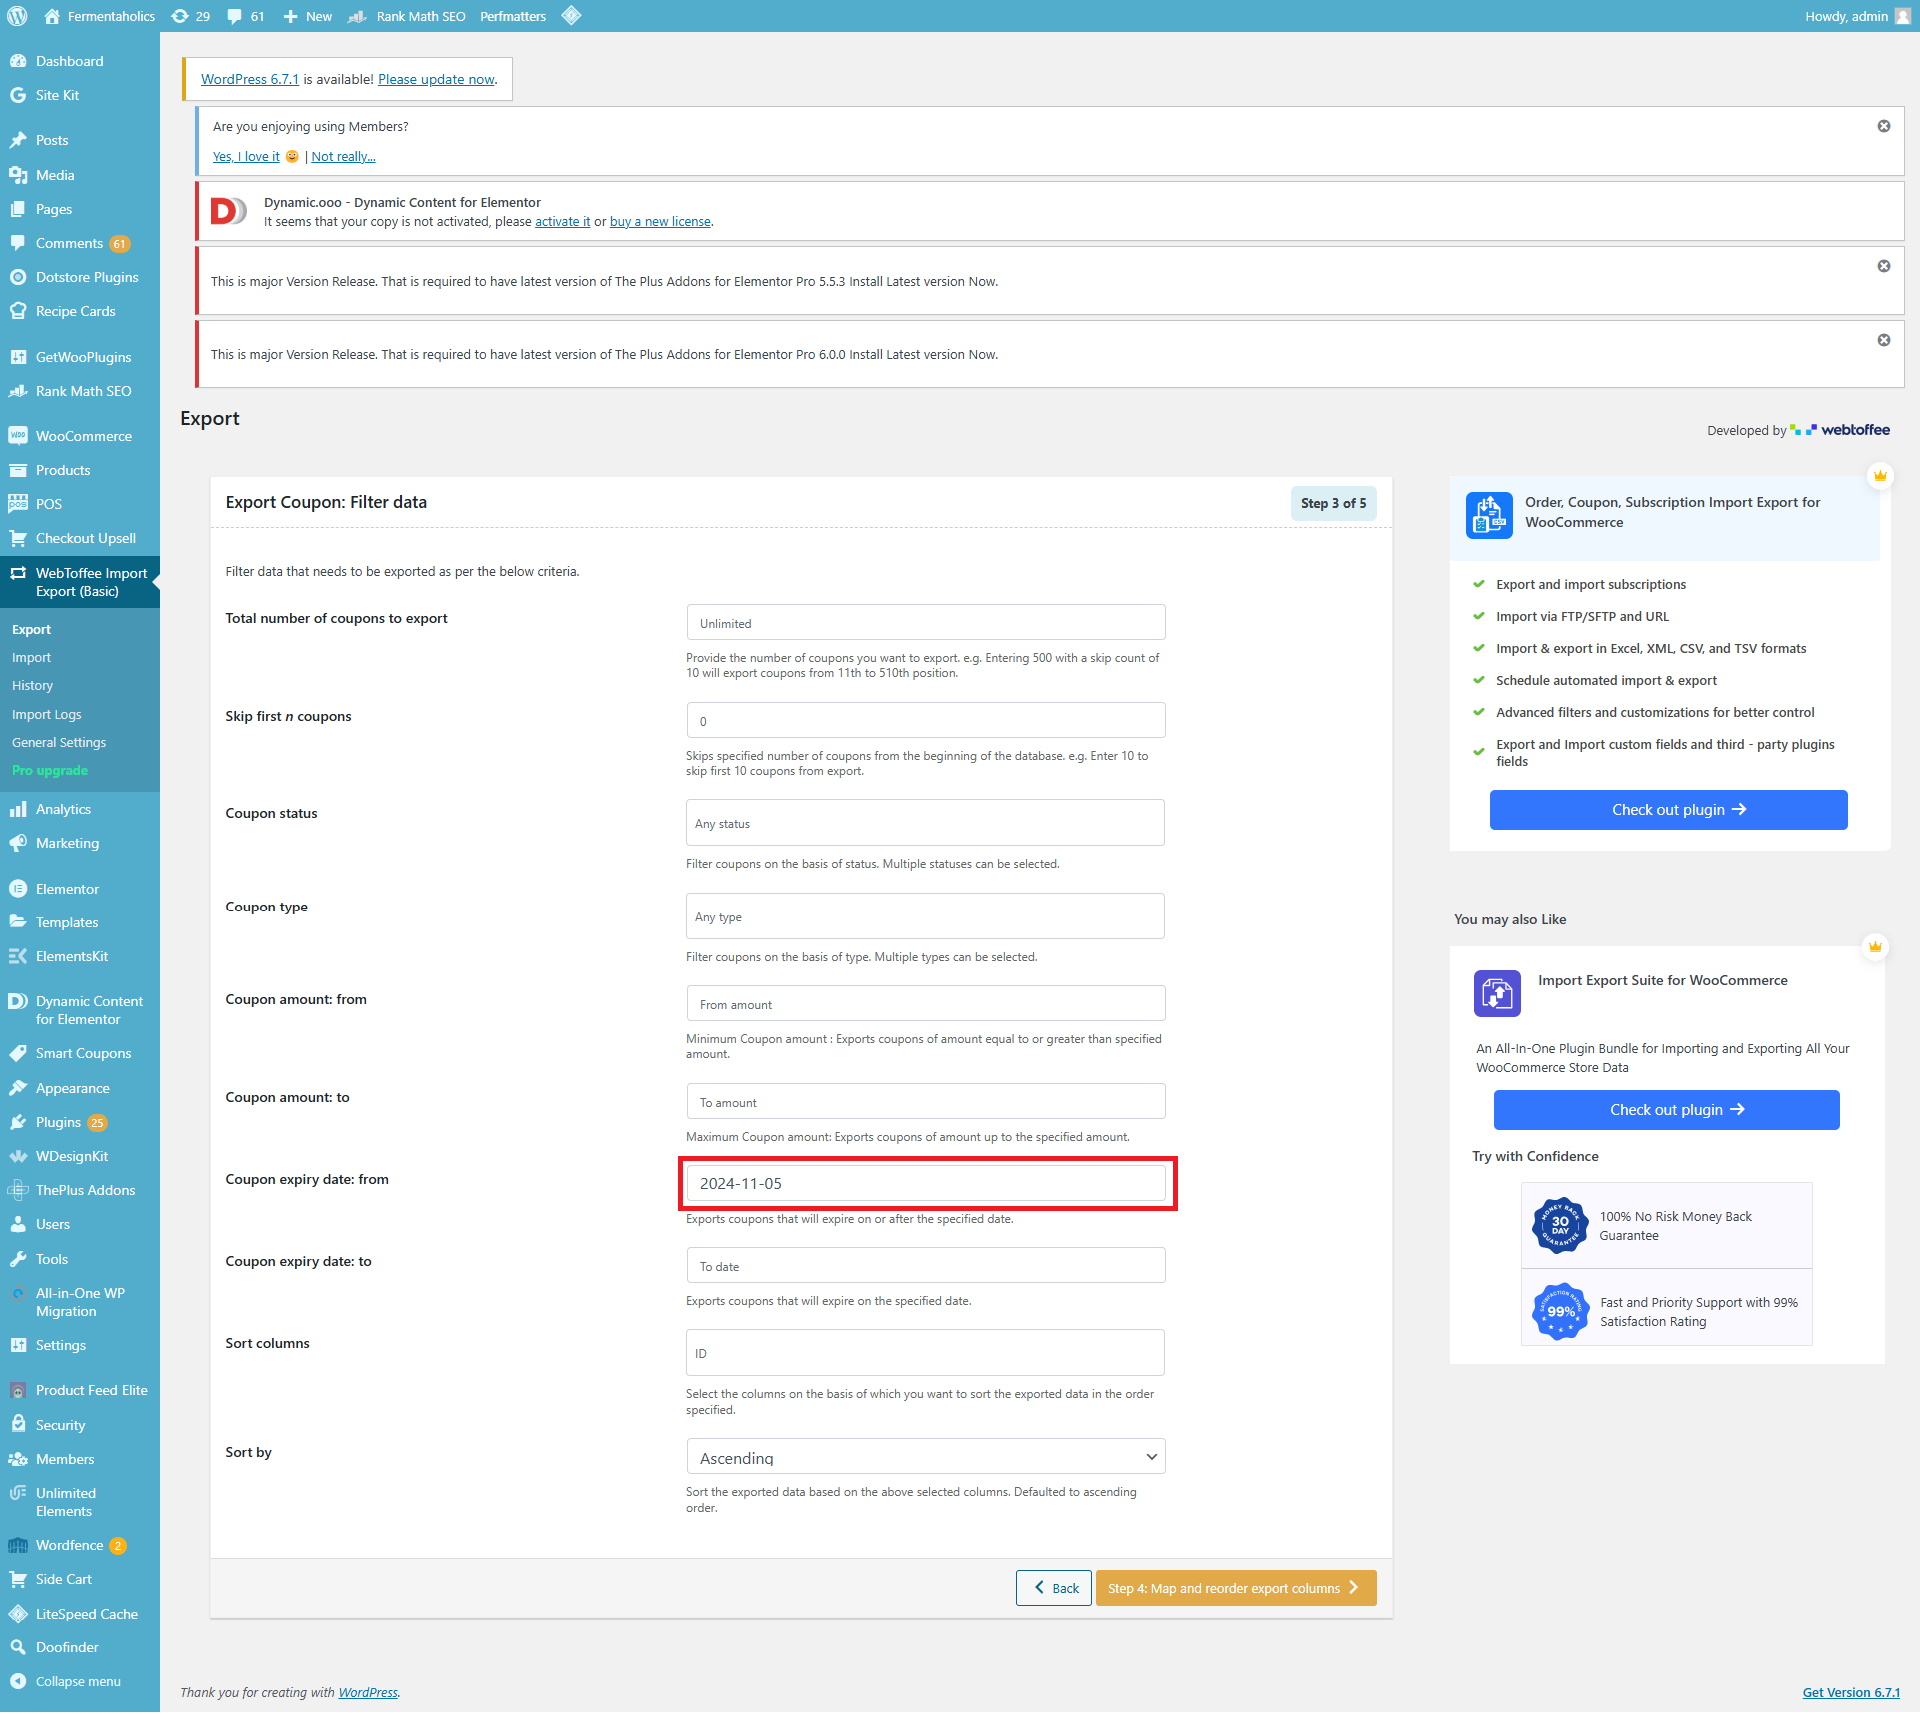Dismiss the Elementor Pro 6.0.0 notice

pos(1884,340)
